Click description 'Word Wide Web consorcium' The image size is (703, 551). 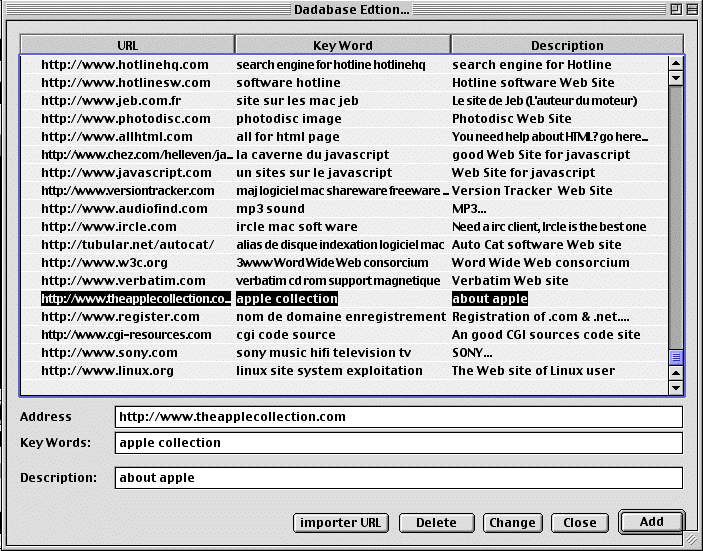tap(541, 263)
